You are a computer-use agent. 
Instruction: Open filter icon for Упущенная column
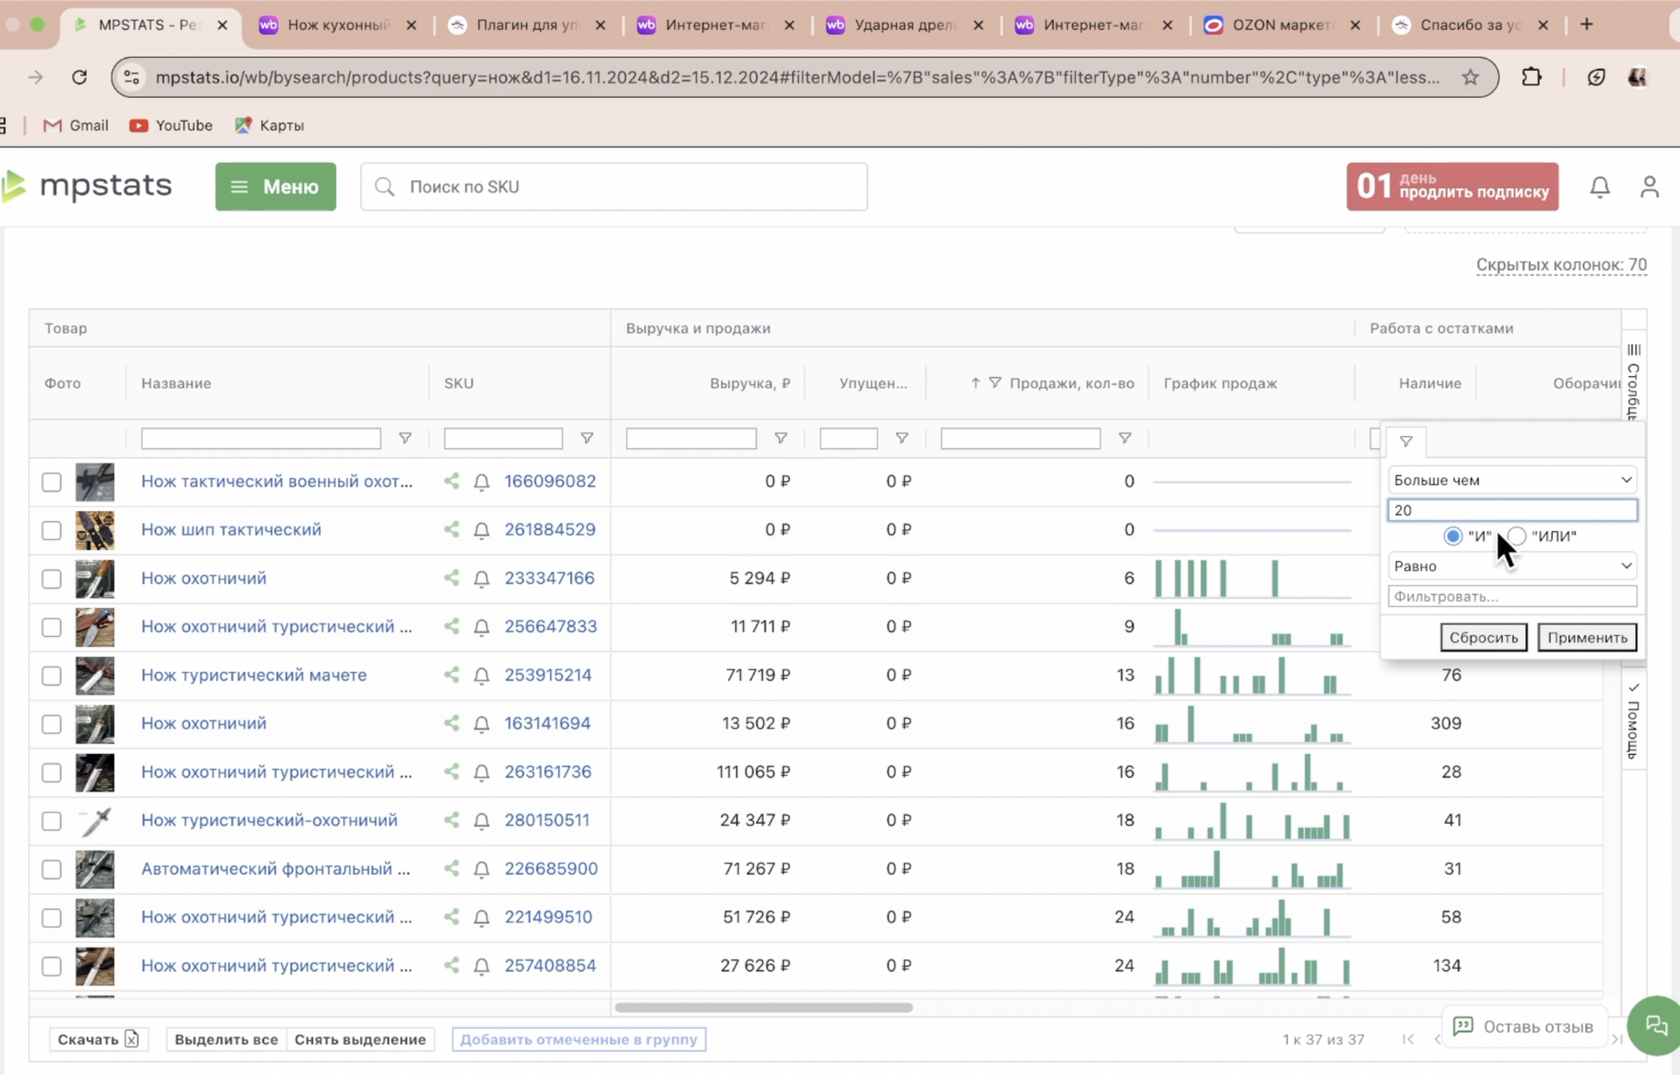[902, 438]
